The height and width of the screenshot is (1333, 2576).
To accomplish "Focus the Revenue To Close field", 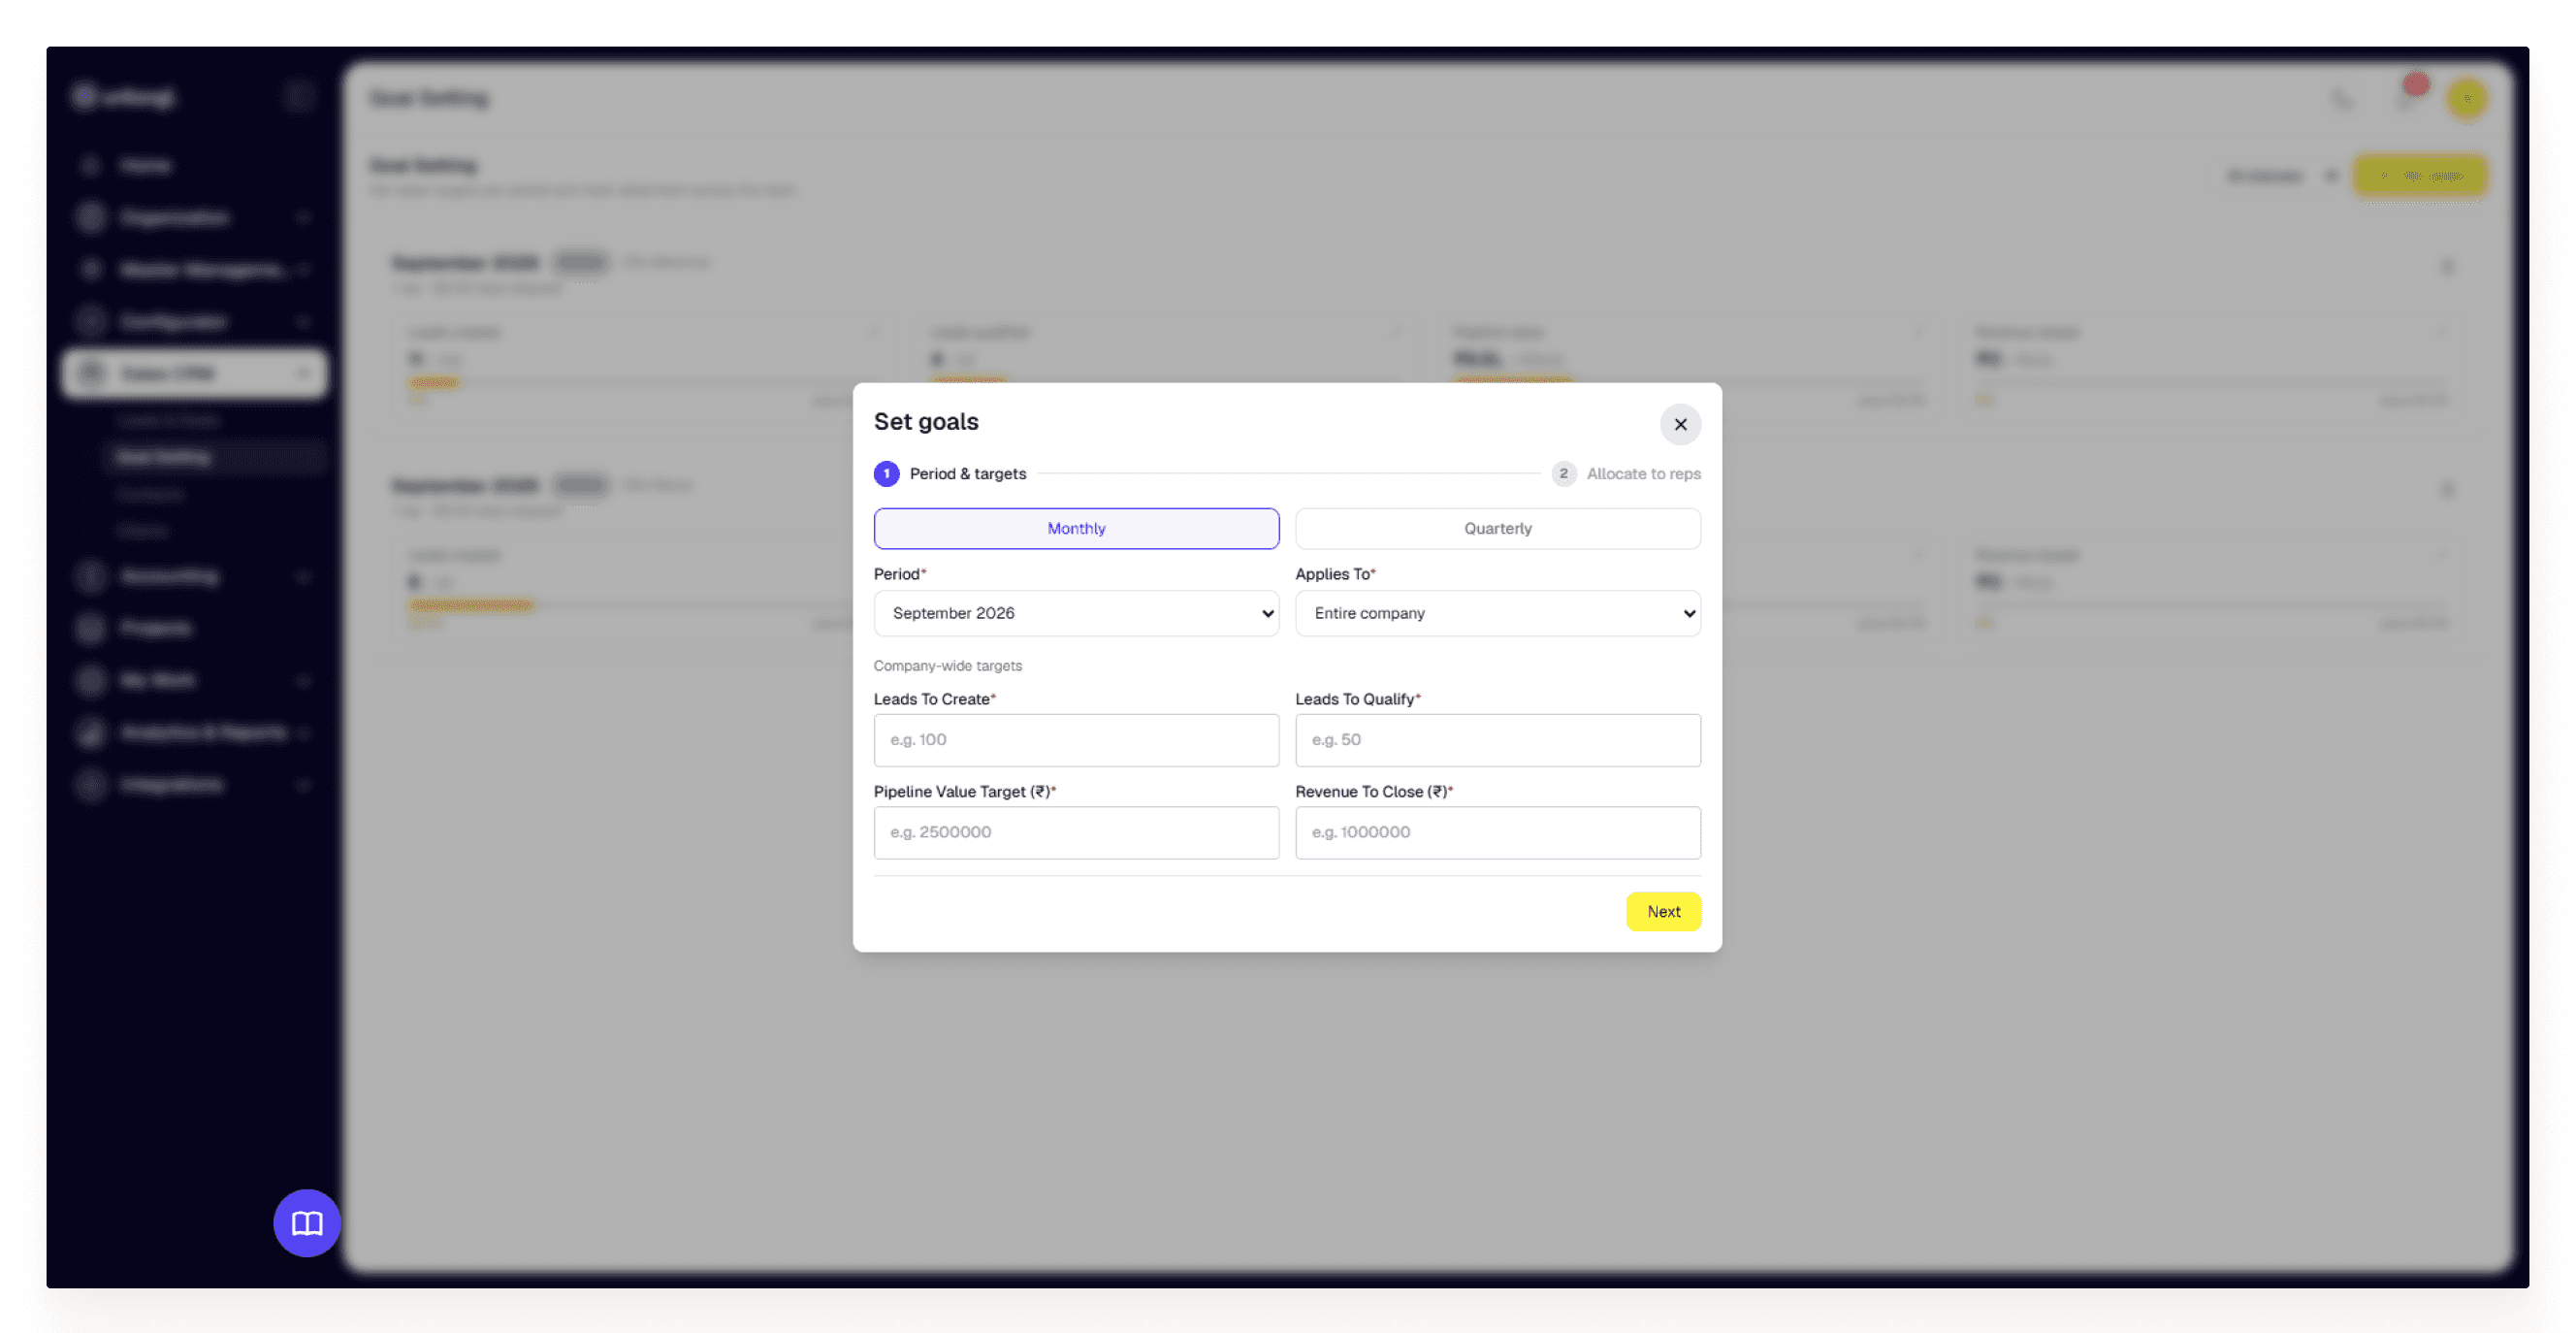I will [1497, 832].
